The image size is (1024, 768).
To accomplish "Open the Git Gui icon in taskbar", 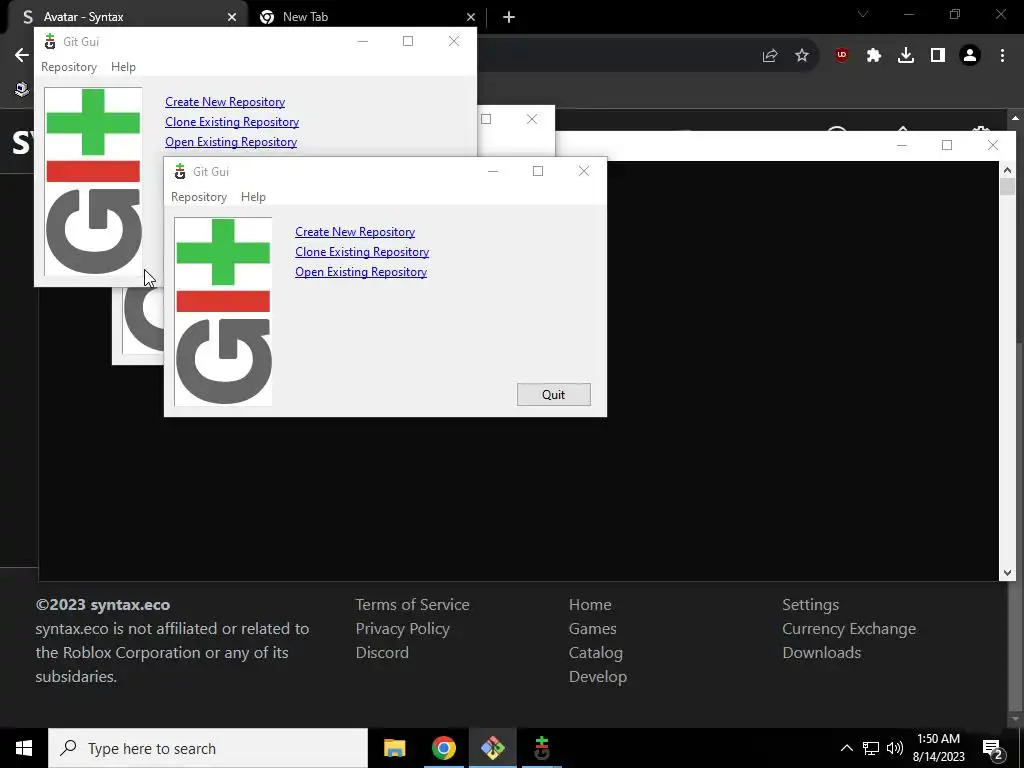I will 541,748.
